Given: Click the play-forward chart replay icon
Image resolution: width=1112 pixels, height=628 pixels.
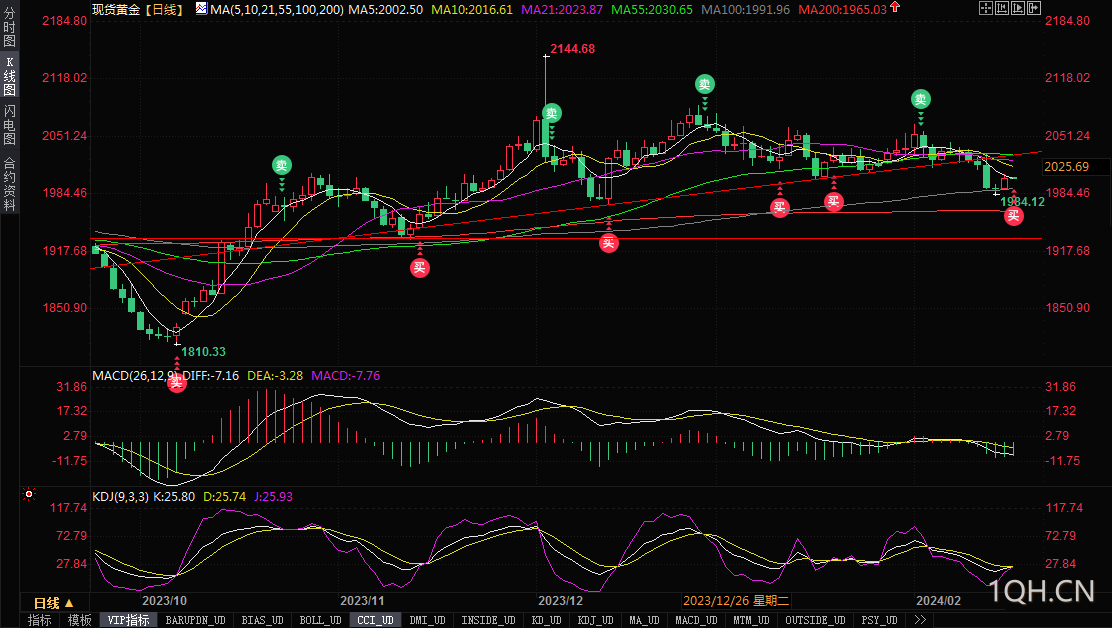Looking at the screenshot, I should click(x=1018, y=9).
